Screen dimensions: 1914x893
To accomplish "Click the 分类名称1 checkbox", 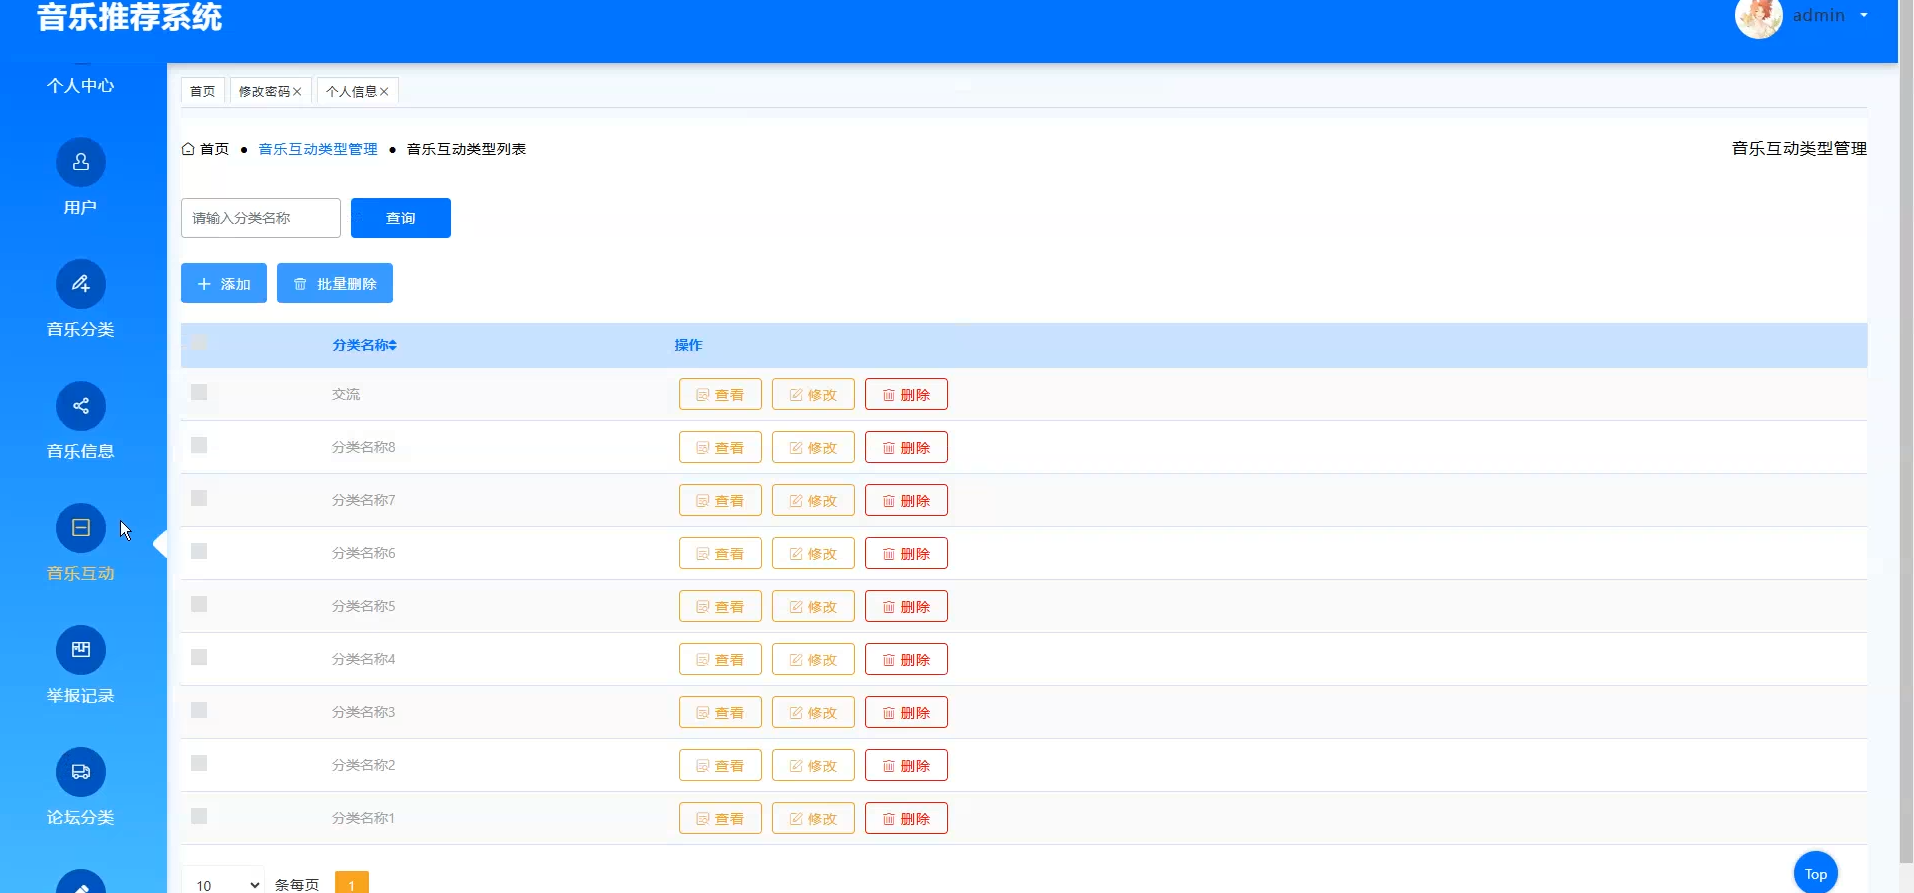I will (199, 816).
